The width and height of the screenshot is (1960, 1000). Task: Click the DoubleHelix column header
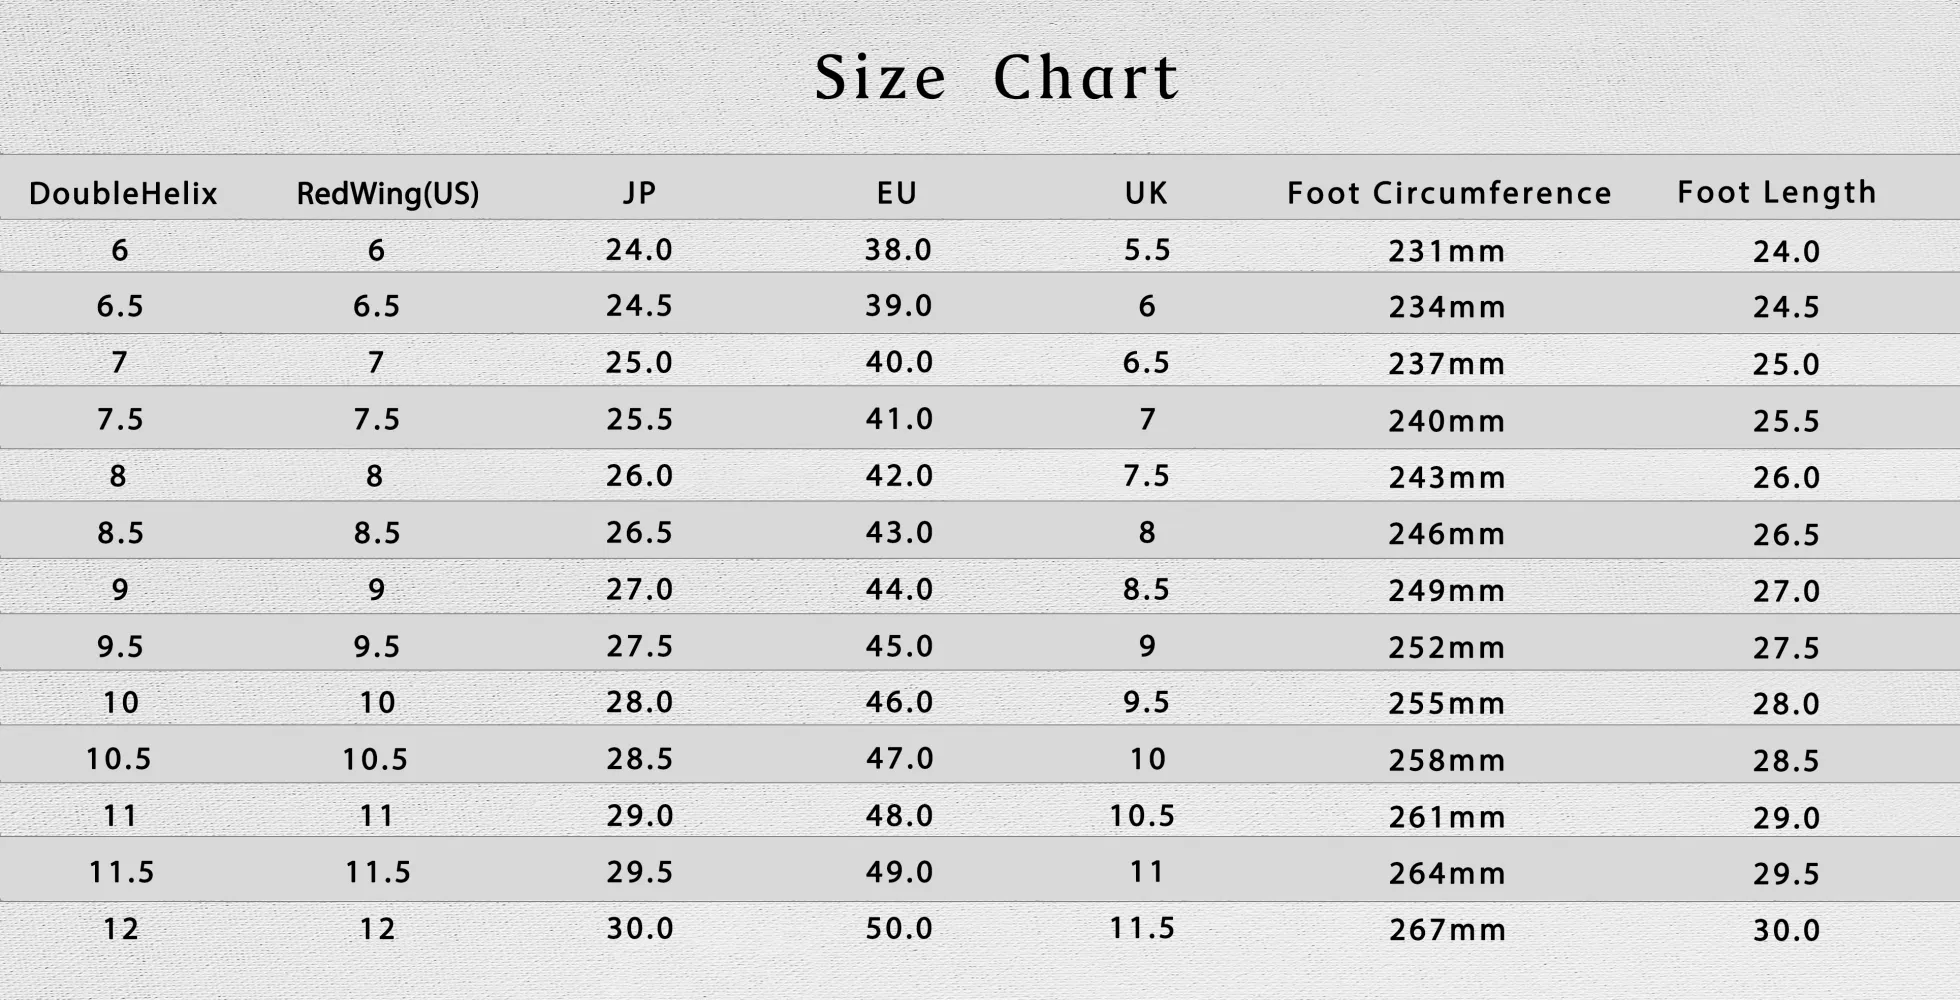point(123,193)
